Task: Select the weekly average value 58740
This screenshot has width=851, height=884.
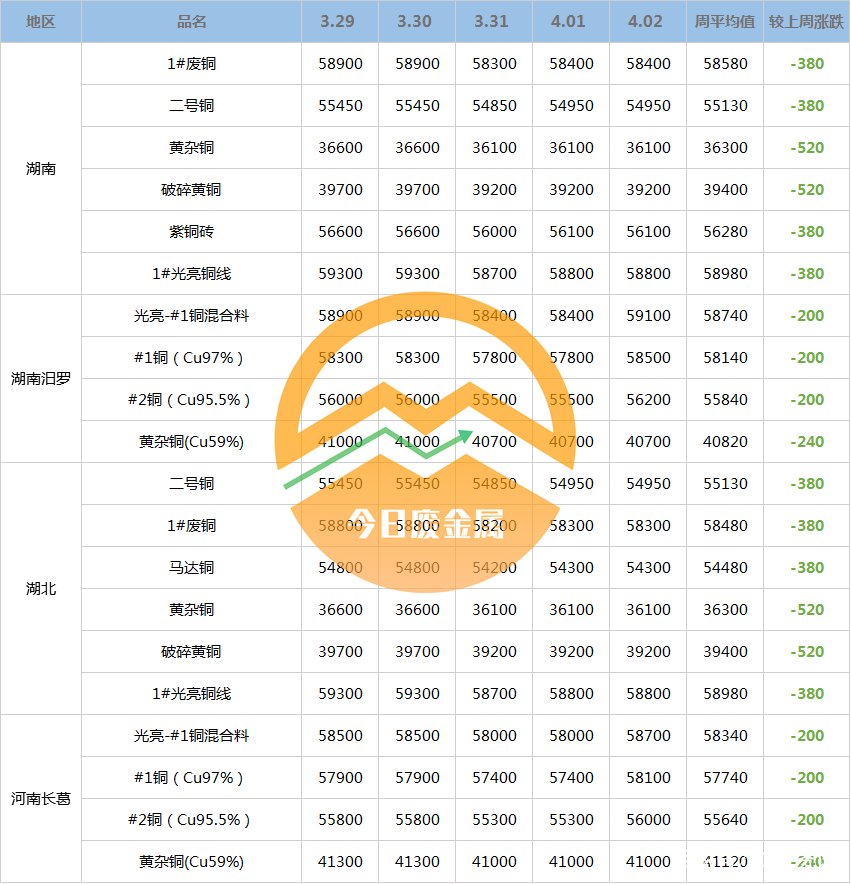Action: pos(725,315)
